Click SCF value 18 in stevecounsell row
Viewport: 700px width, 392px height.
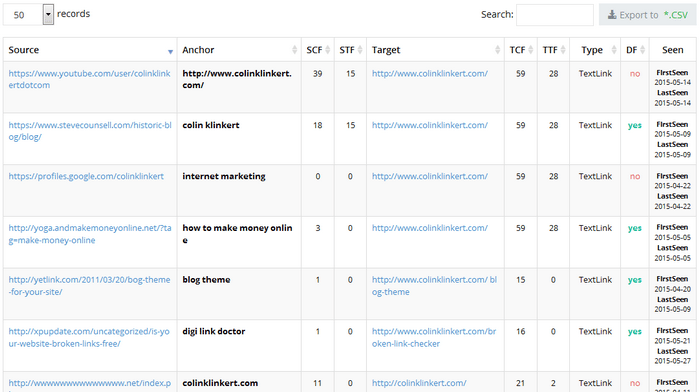[x=317, y=125]
